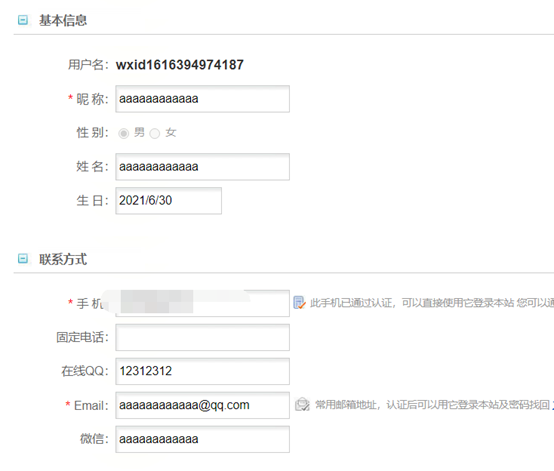554x471 pixels.
Task: Click the 常用邮箱地址 hint text
Action: (x=432, y=405)
